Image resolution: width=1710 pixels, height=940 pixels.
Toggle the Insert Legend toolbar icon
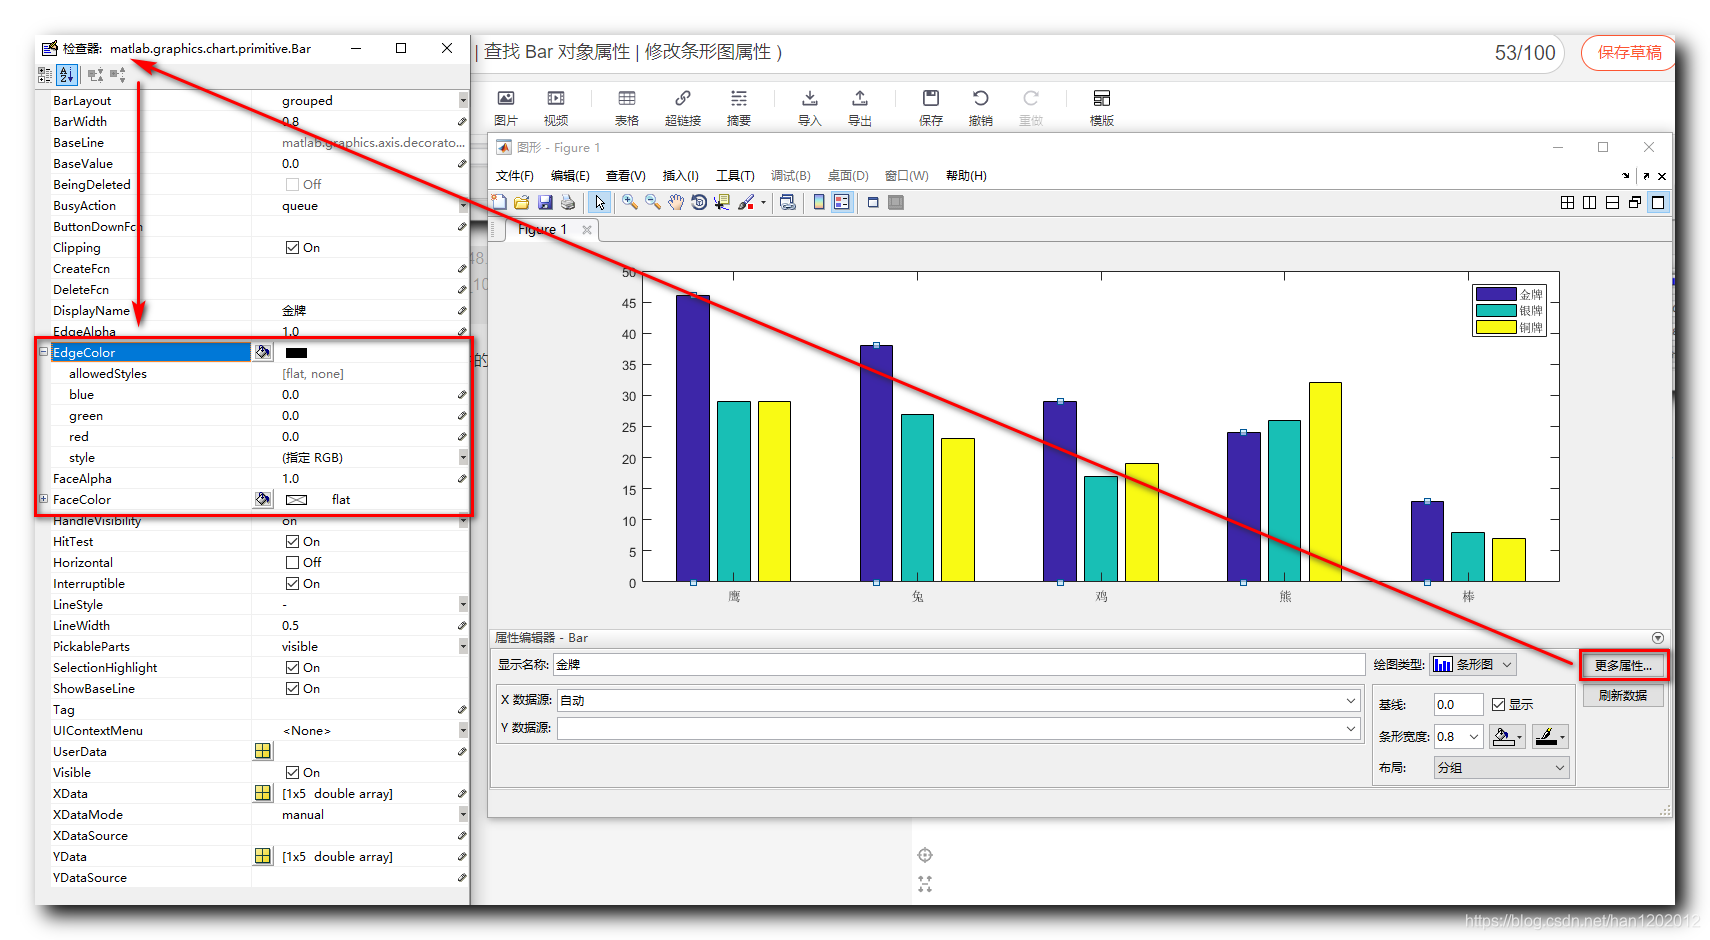pyautogui.click(x=842, y=202)
